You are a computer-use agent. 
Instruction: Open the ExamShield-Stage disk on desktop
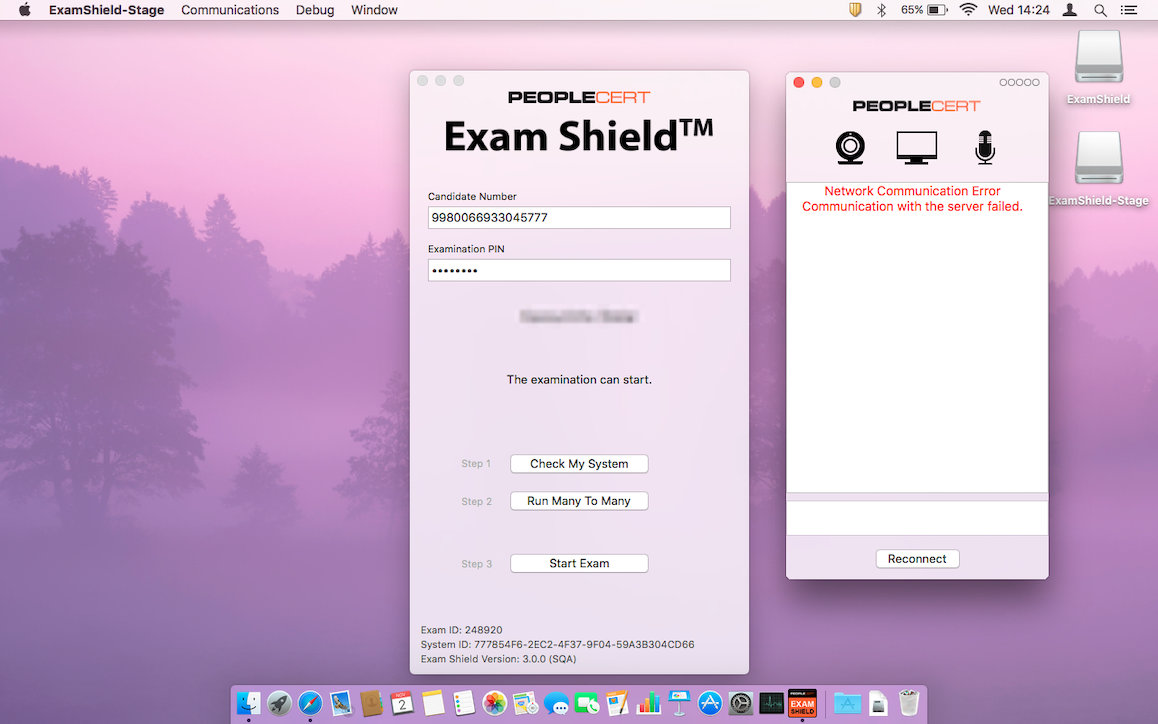[1099, 160]
